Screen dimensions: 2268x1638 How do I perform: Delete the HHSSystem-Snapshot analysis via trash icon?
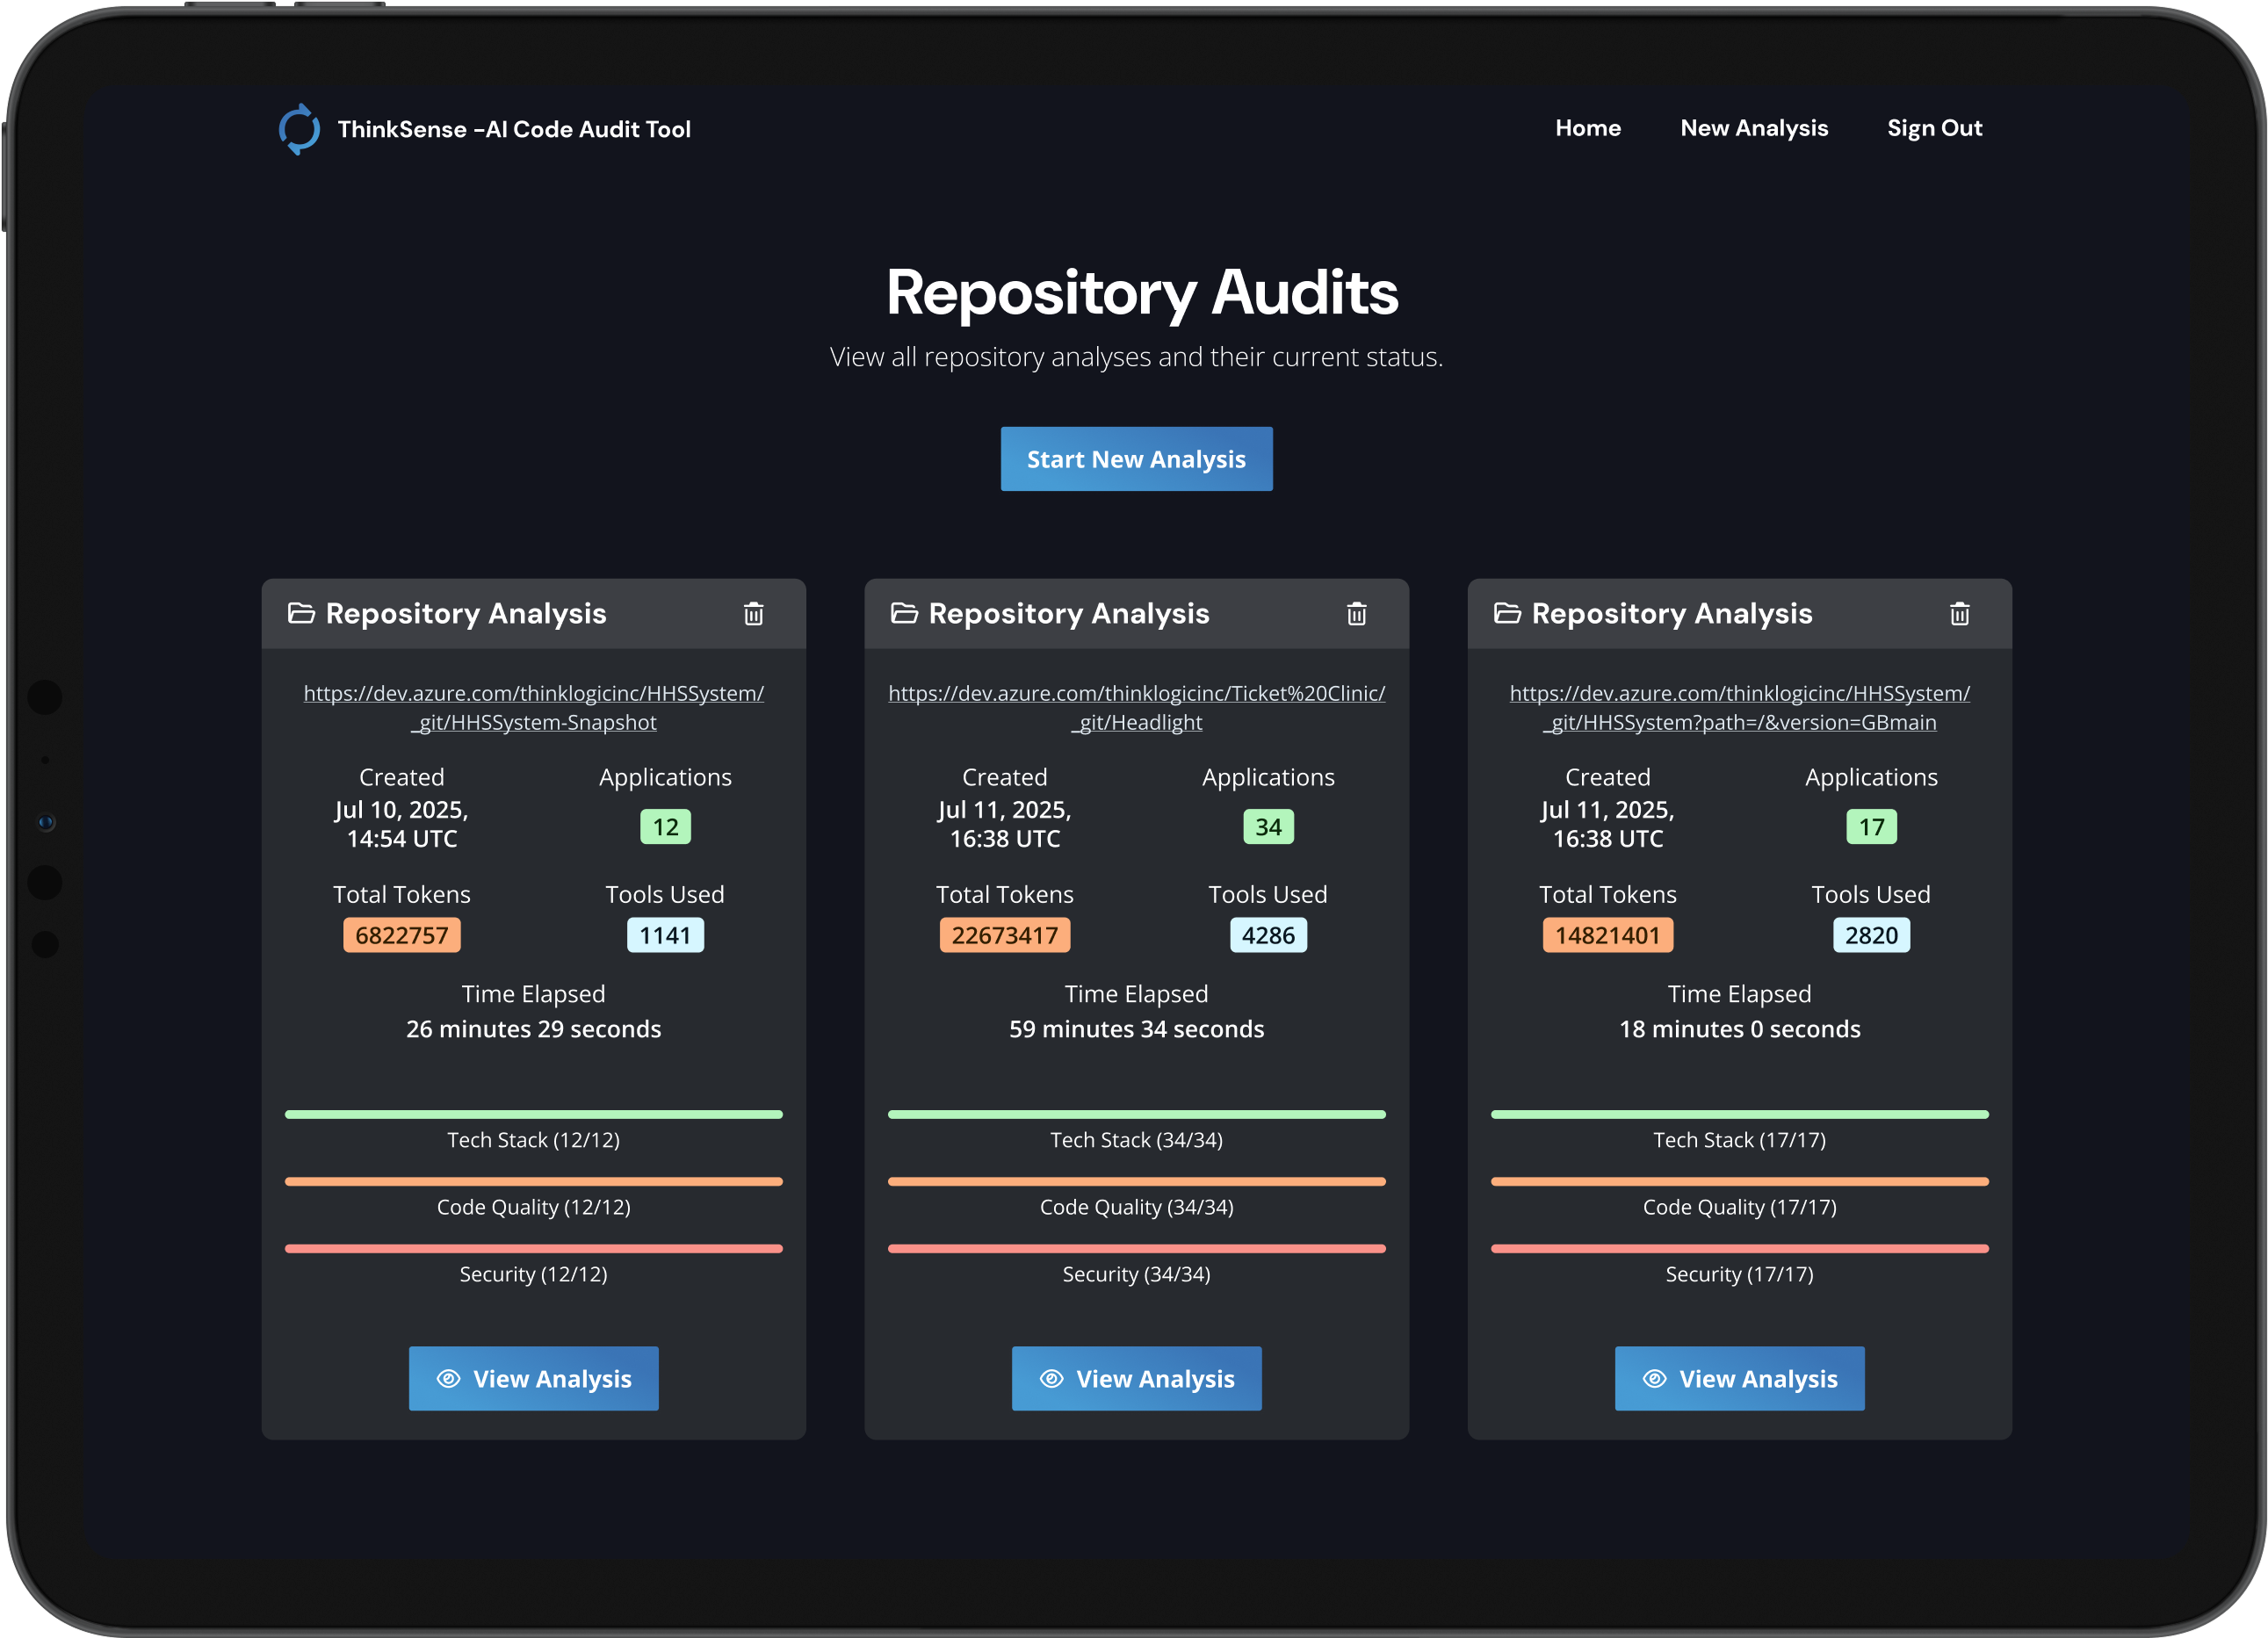point(753,614)
